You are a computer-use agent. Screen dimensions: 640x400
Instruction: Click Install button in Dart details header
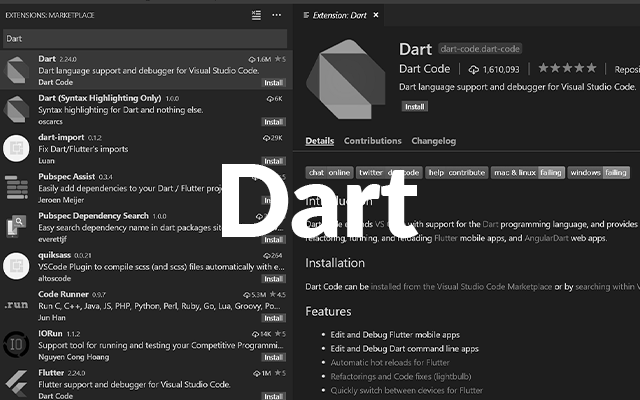(x=414, y=107)
